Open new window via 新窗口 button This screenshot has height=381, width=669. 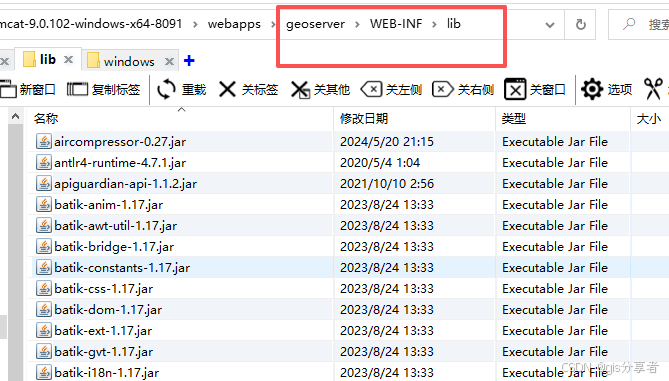tap(28, 90)
